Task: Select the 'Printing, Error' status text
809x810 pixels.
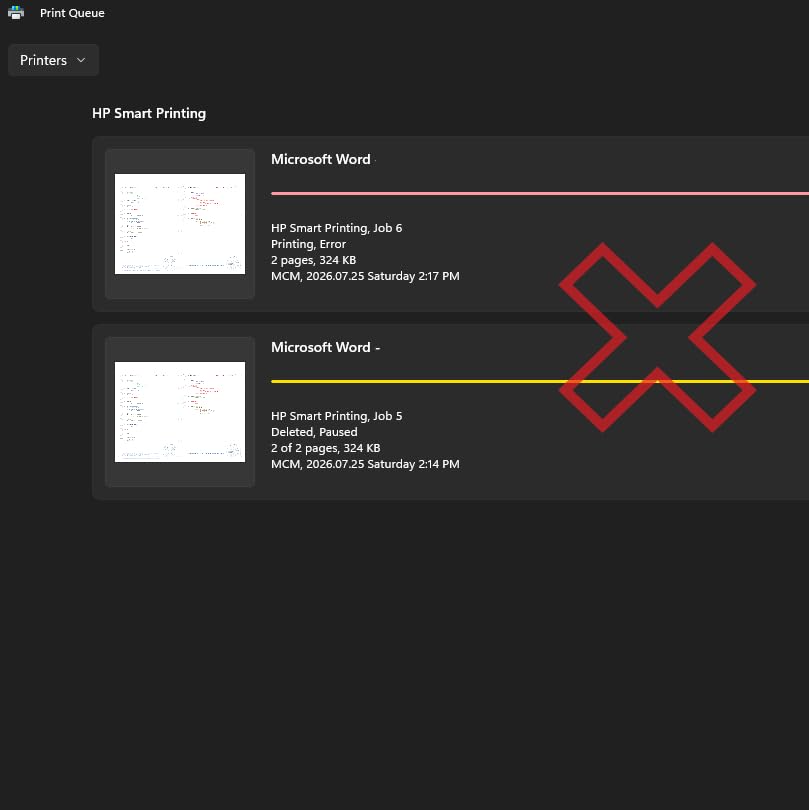Action: tap(308, 244)
